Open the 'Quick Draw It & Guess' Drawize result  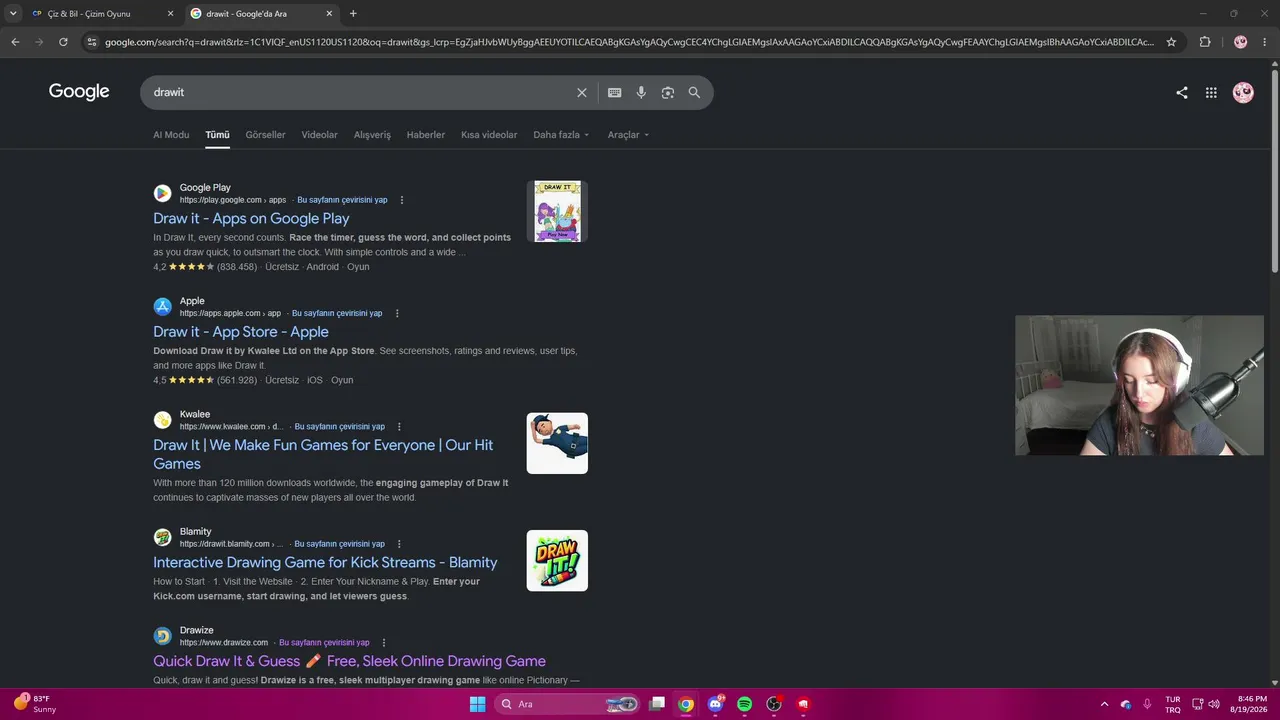pos(349,661)
